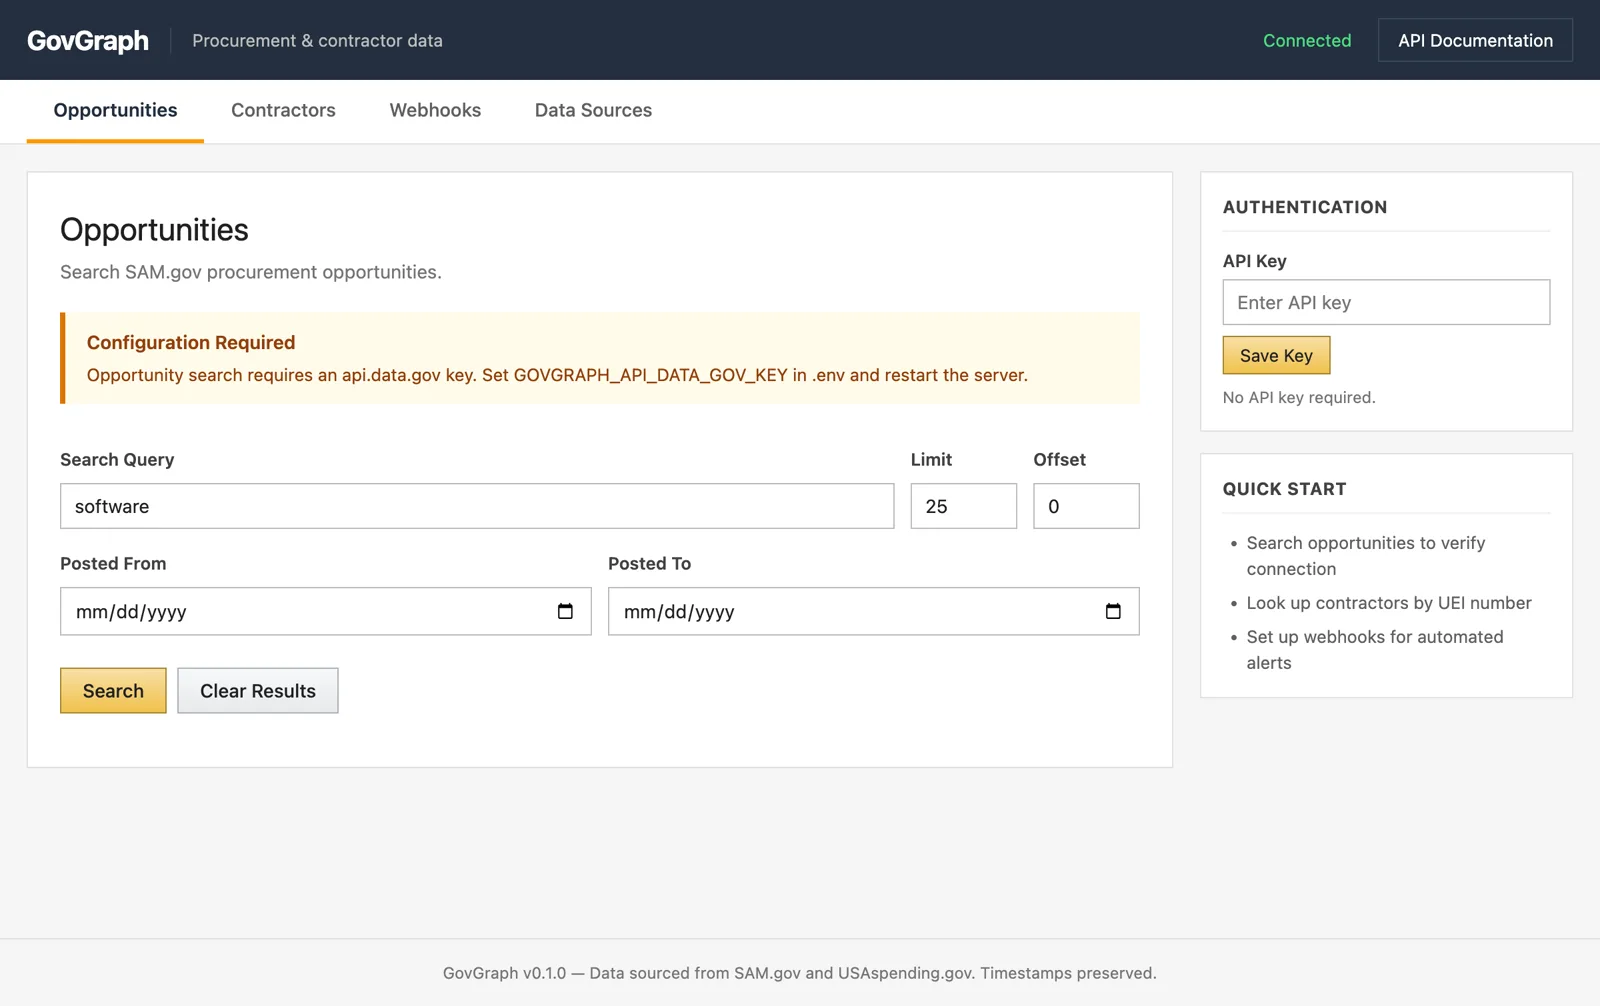This screenshot has height=1006, width=1600.
Task: Click the Opportunities page heading
Action: click(154, 230)
